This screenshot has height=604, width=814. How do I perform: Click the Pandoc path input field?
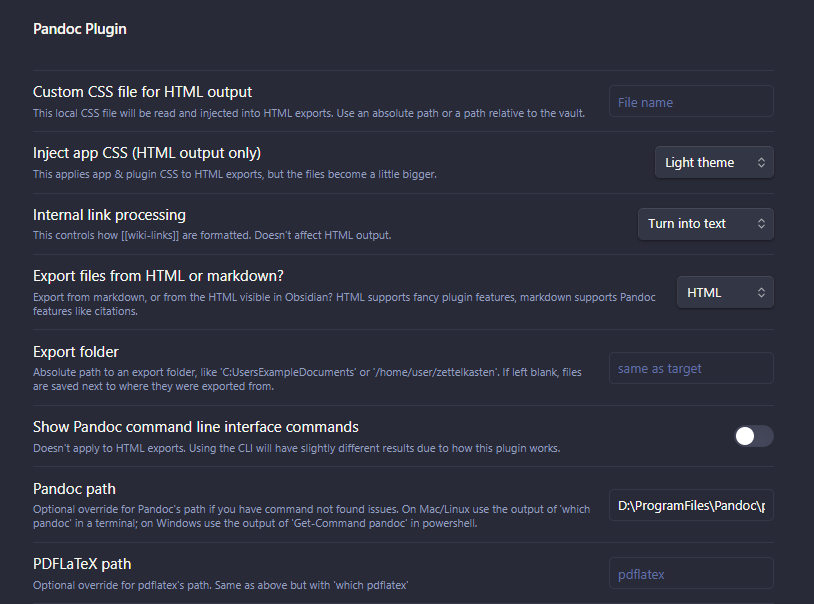tap(691, 505)
